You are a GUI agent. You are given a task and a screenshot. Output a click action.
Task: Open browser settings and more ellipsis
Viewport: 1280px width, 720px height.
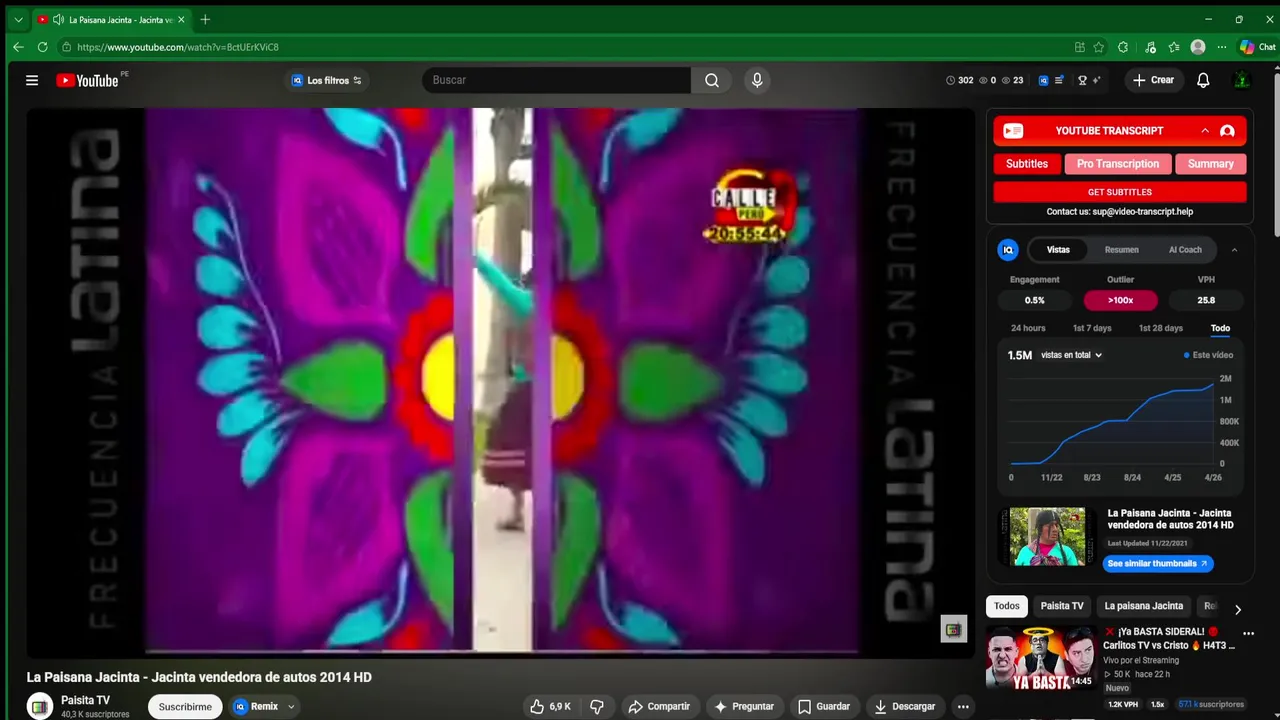point(1222,47)
